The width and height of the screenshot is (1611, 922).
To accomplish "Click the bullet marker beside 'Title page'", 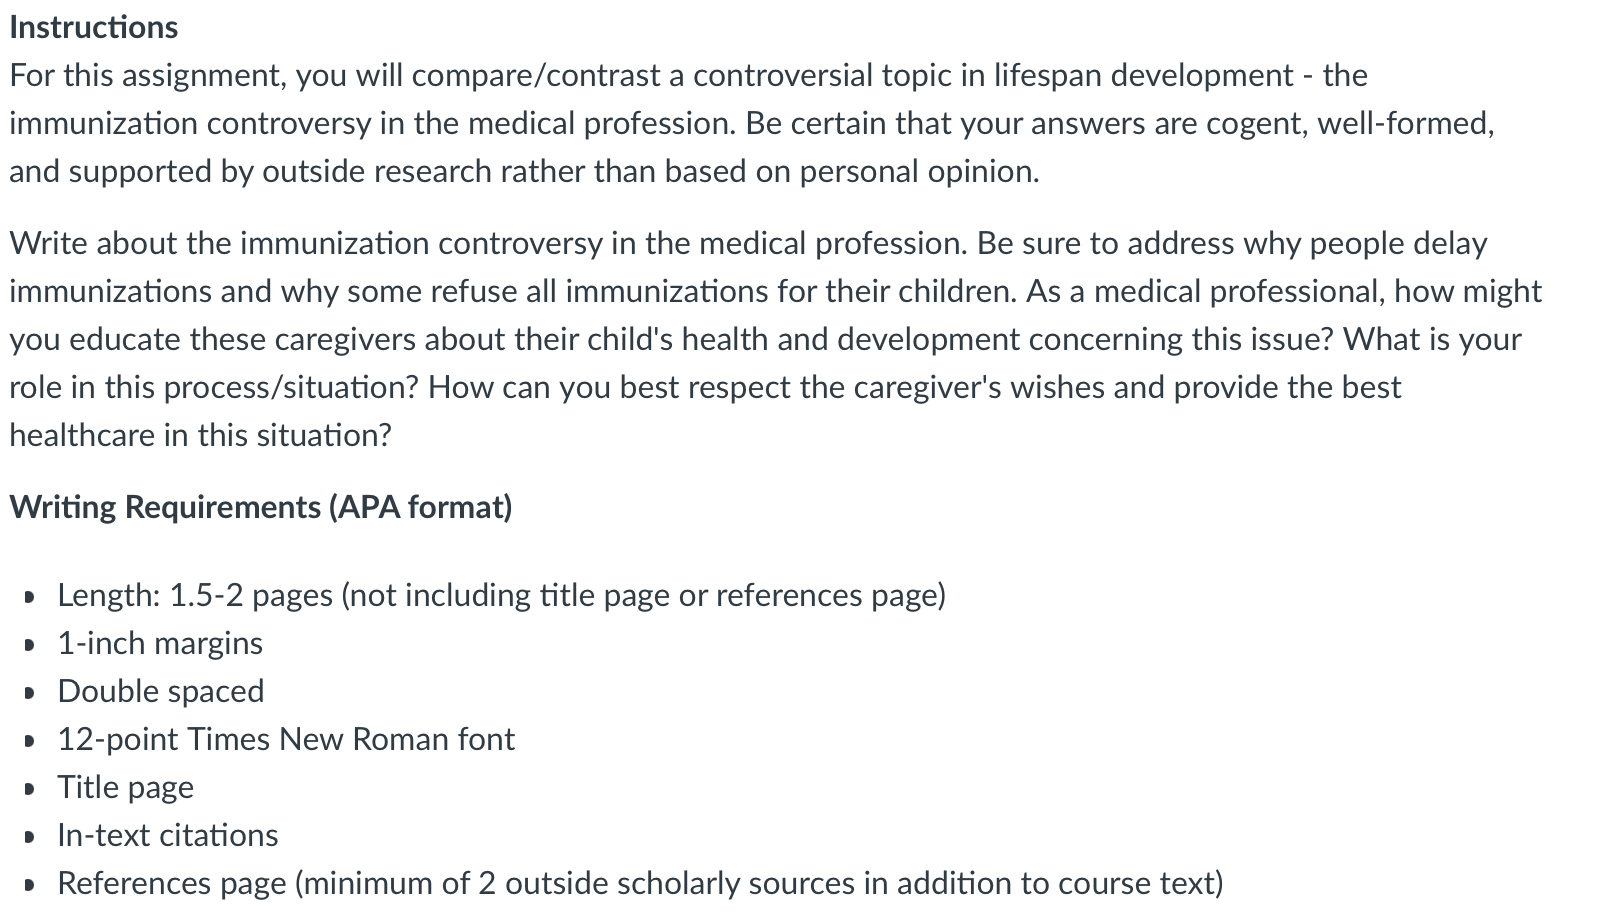I will click(32, 789).
